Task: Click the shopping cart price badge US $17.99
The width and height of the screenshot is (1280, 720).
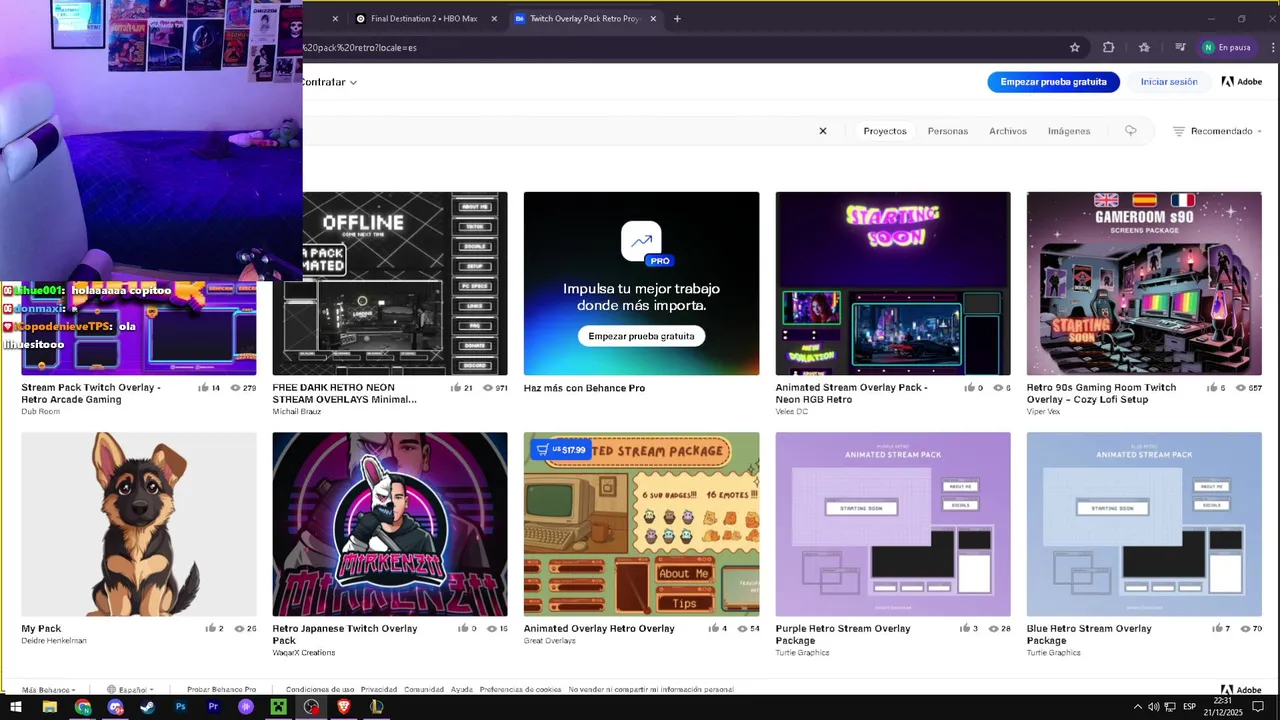Action: pos(560,450)
